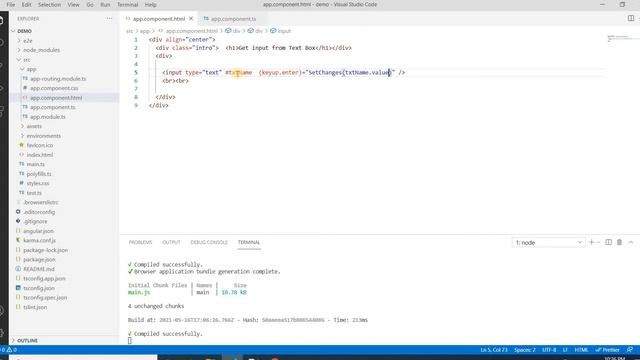Open karma.conf.js in explorer
This screenshot has height=360, width=640.
coord(39,240)
